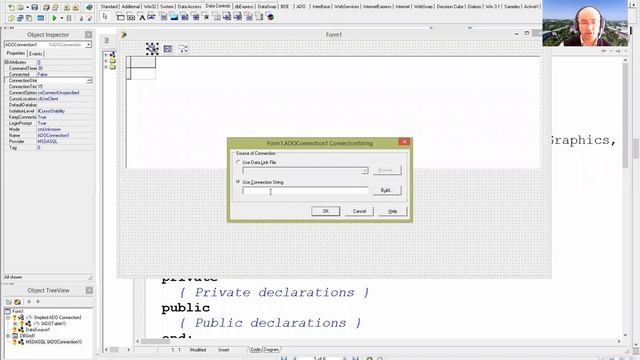Viewport: 640px width, 360px height.
Task: Close the ConnectionString dialog with the red X
Action: pos(404,142)
